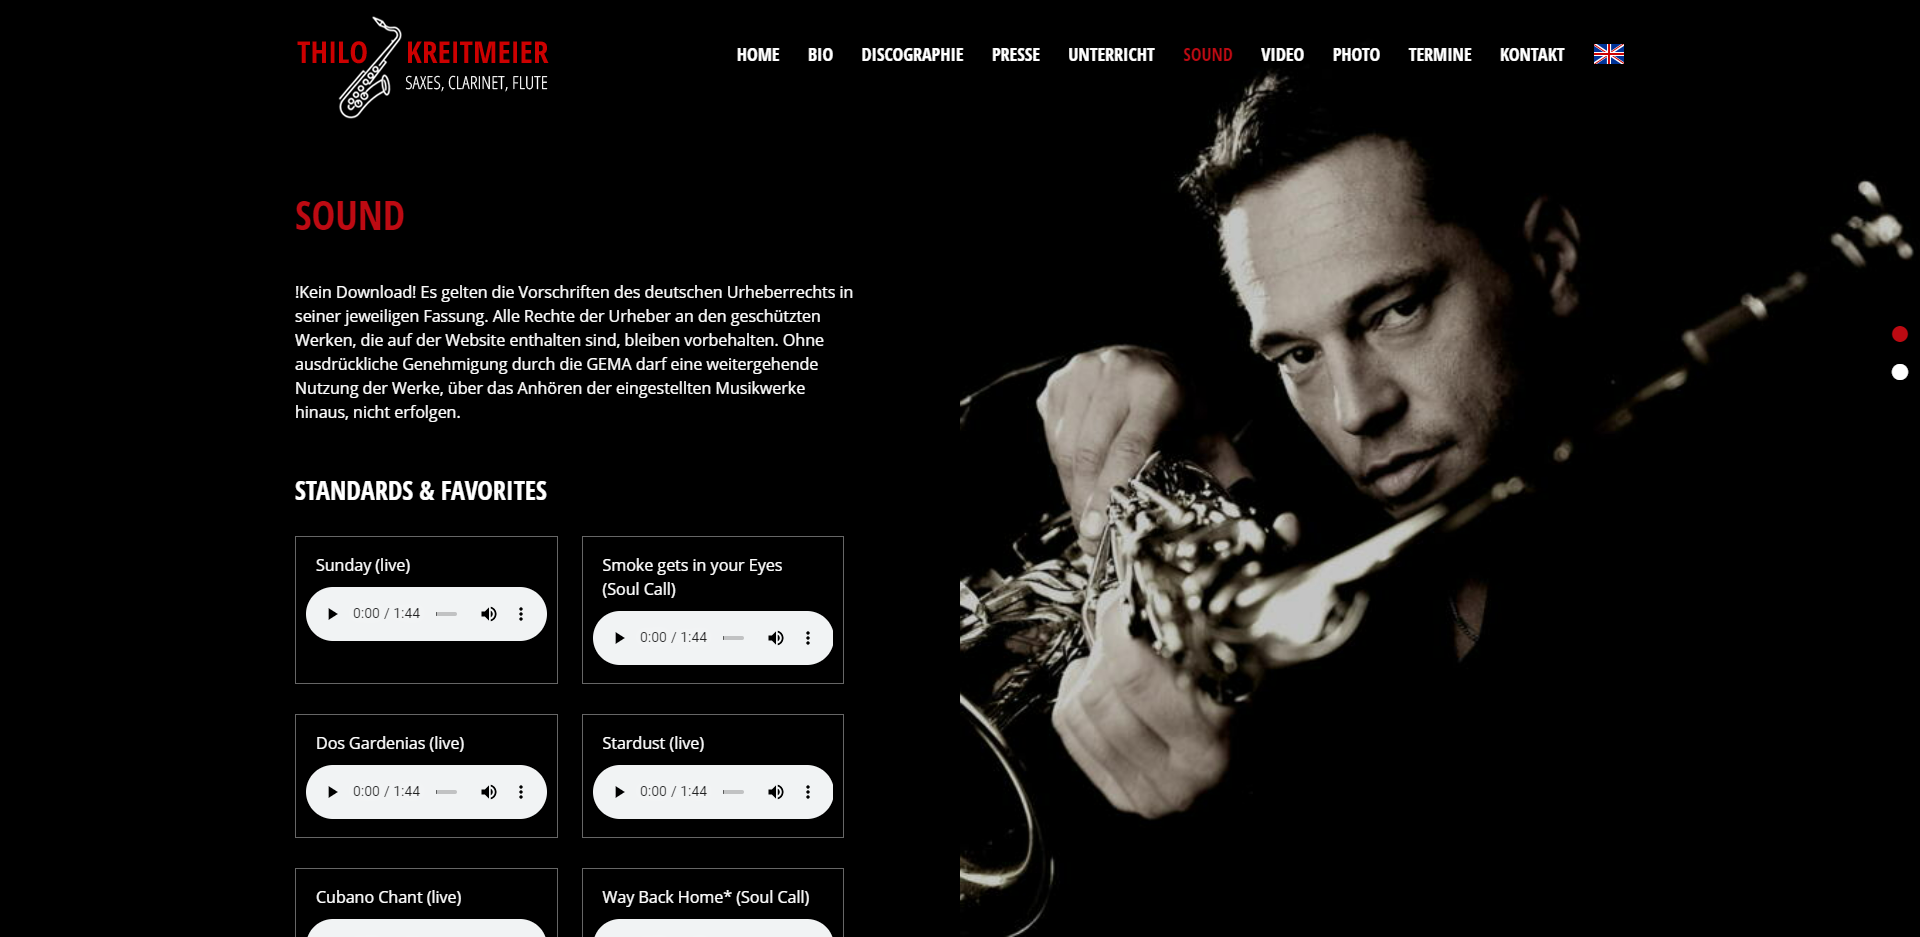This screenshot has height=937, width=1920.
Task: Mute Smoke gets in your Eyes audio
Action: point(776,638)
